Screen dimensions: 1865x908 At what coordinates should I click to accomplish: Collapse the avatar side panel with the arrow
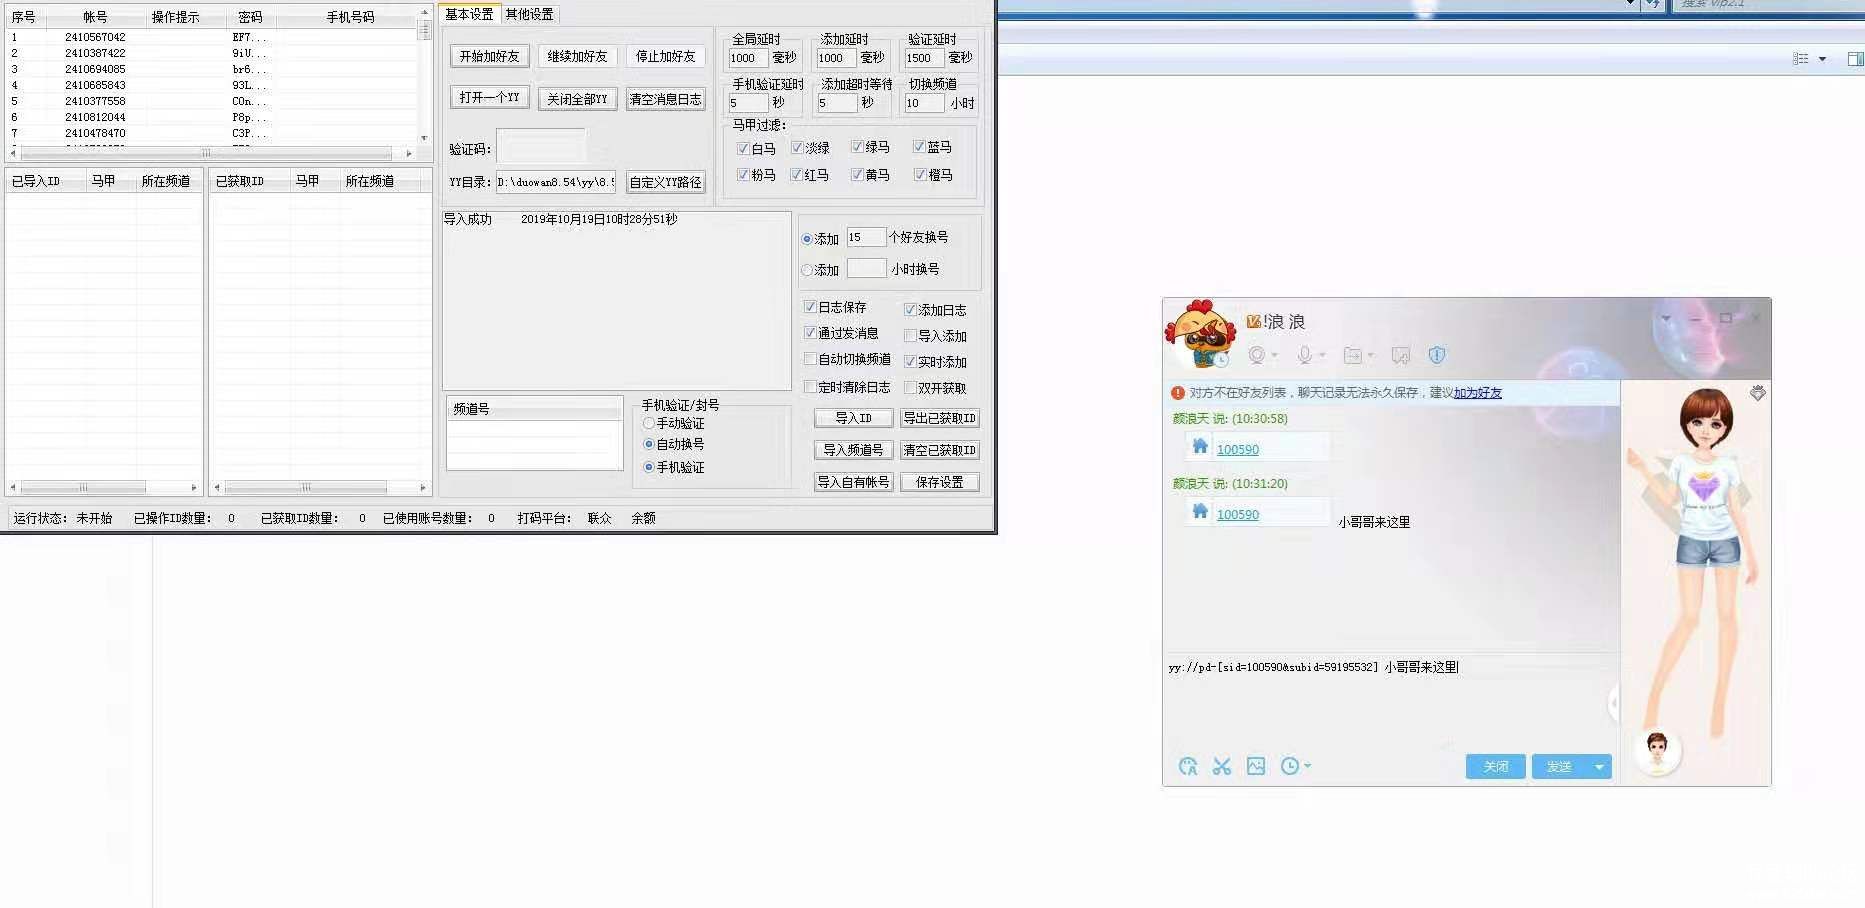[x=1613, y=704]
